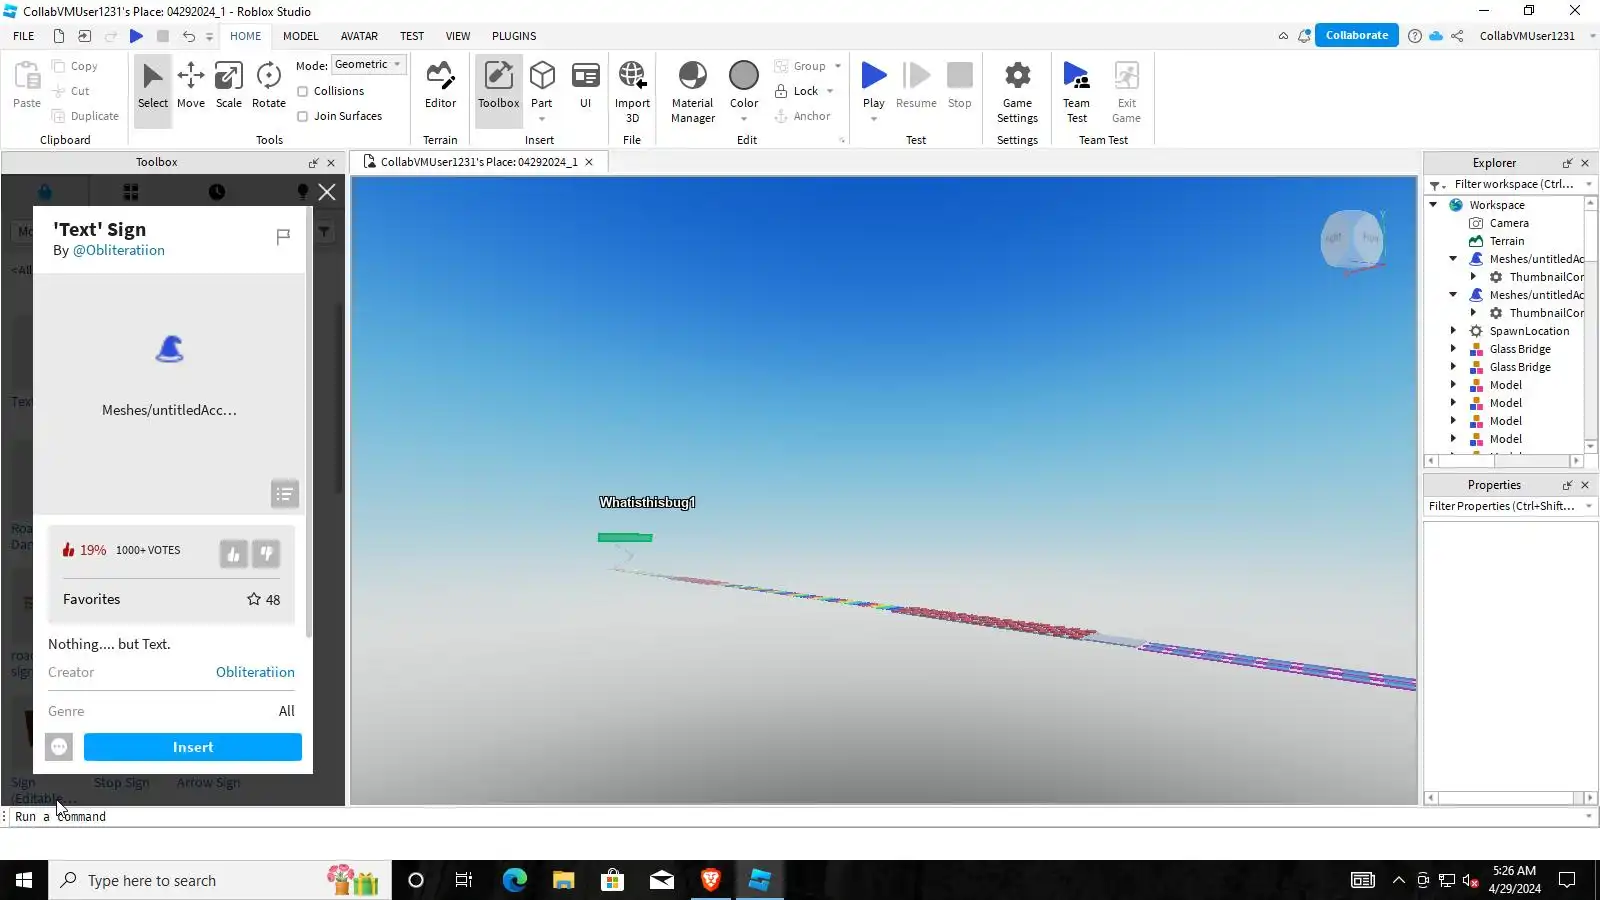This screenshot has height=900, width=1600.
Task: Open the Play dropdown arrow
Action: click(874, 119)
